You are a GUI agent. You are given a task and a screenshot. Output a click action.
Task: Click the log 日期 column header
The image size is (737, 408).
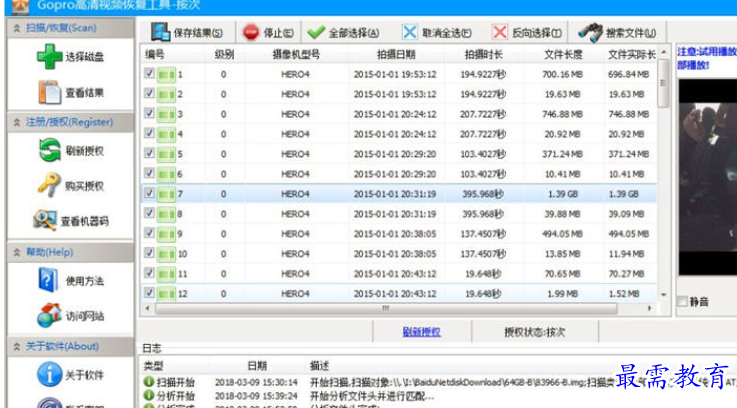(257, 365)
